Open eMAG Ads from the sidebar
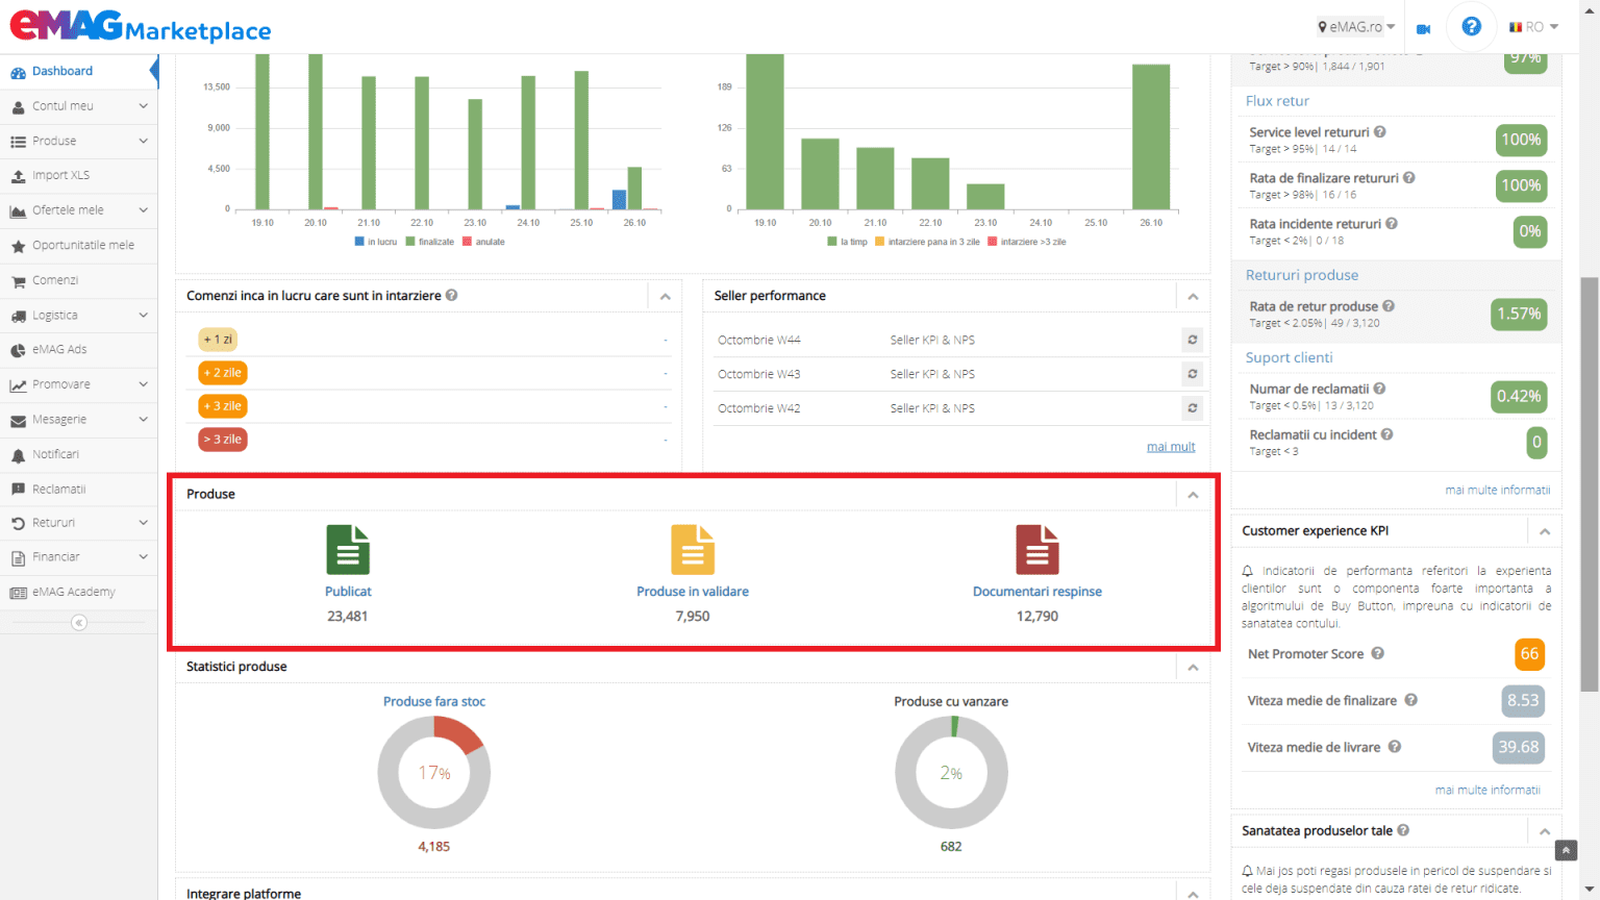Viewport: 1600px width, 900px height. 59,350
